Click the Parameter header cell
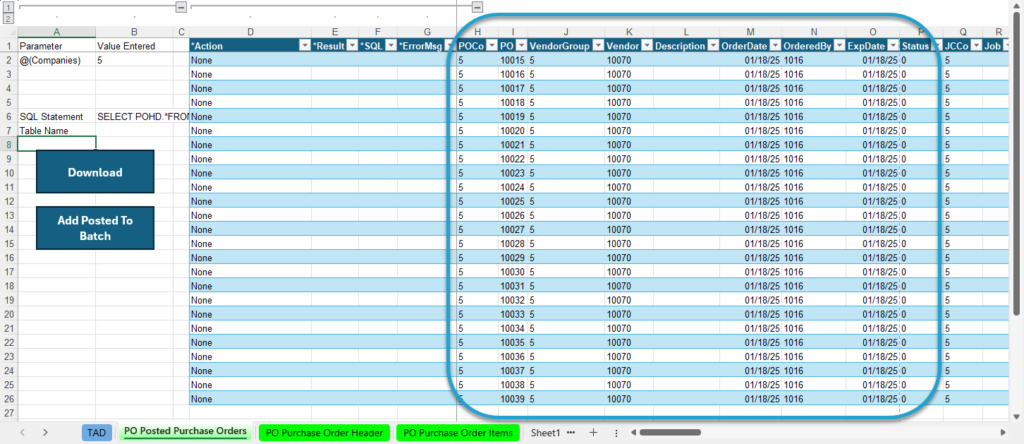This screenshot has height=444, width=1024. coord(57,46)
